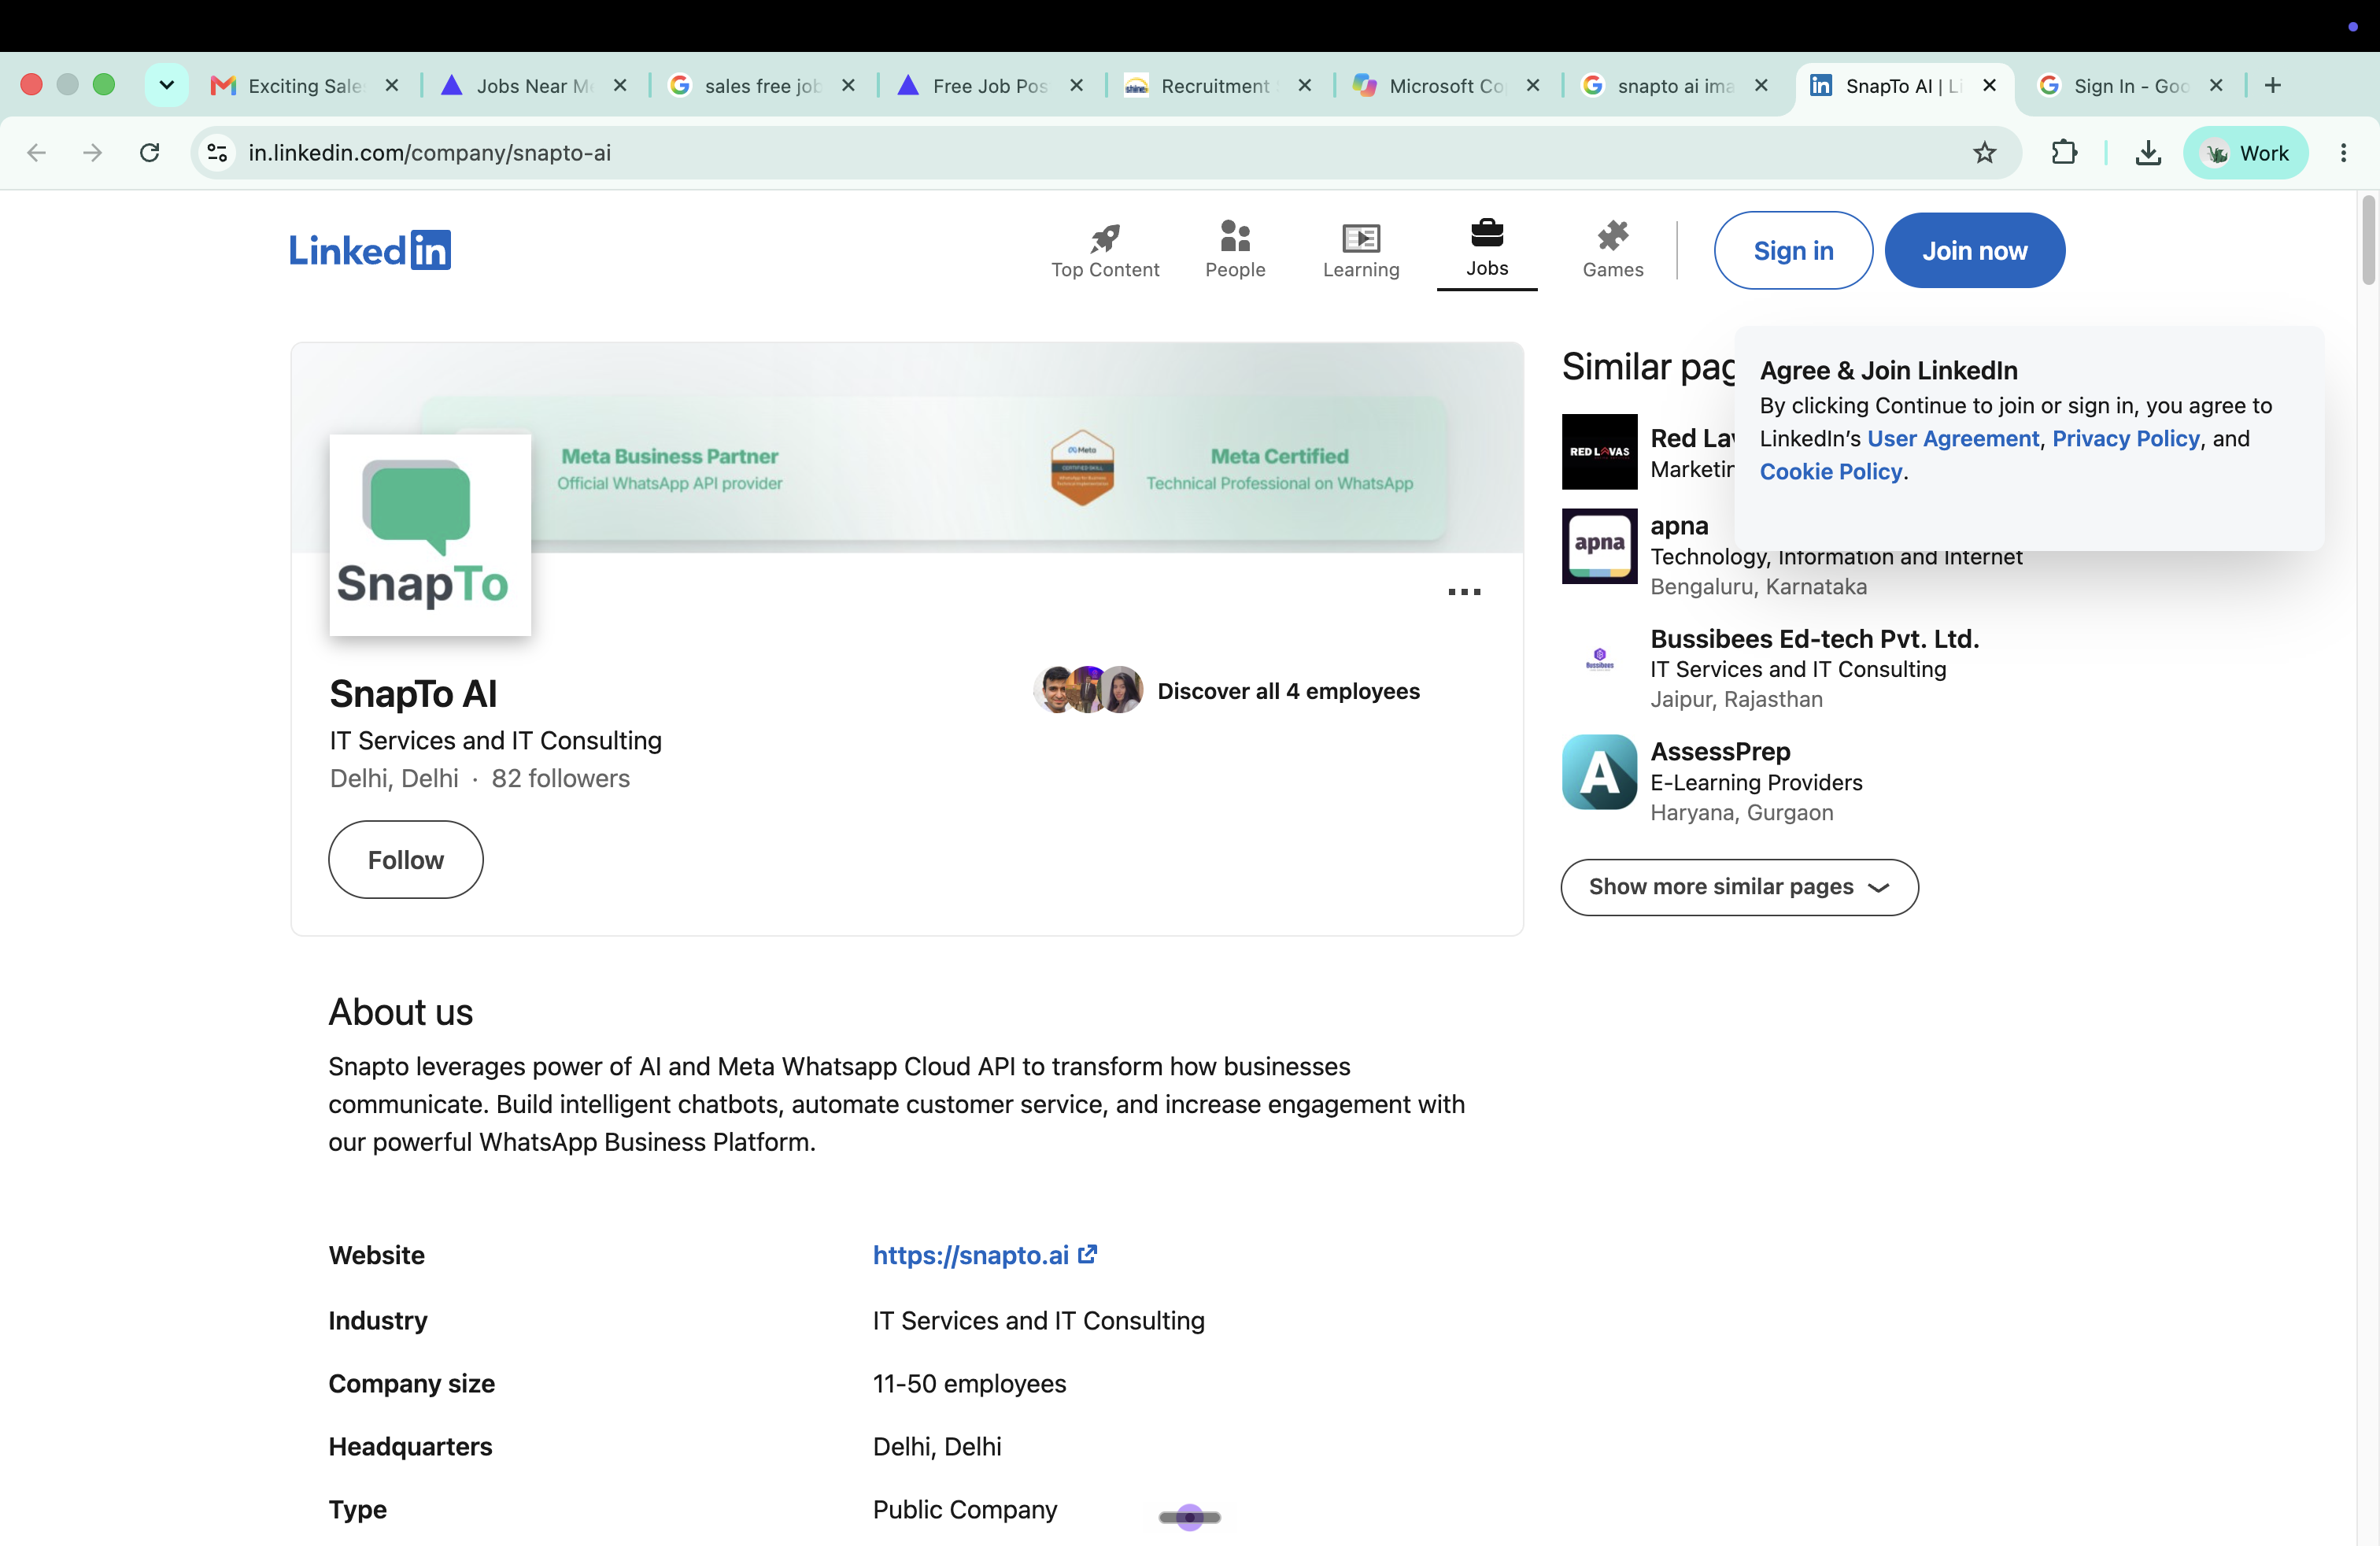This screenshot has width=2380, height=1546.
Task: Open the People icon in navigation
Action: (x=1235, y=236)
